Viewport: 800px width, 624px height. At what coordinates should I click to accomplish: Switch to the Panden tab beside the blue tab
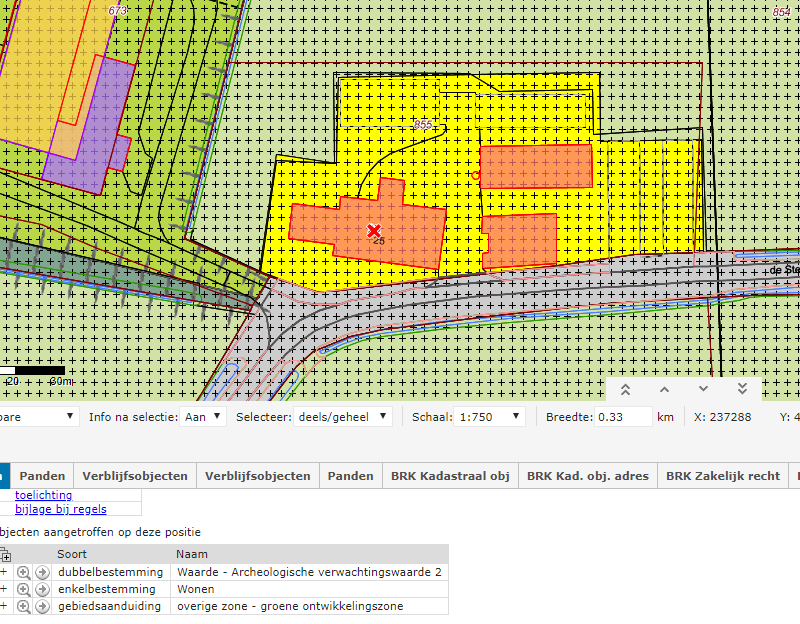point(42,476)
